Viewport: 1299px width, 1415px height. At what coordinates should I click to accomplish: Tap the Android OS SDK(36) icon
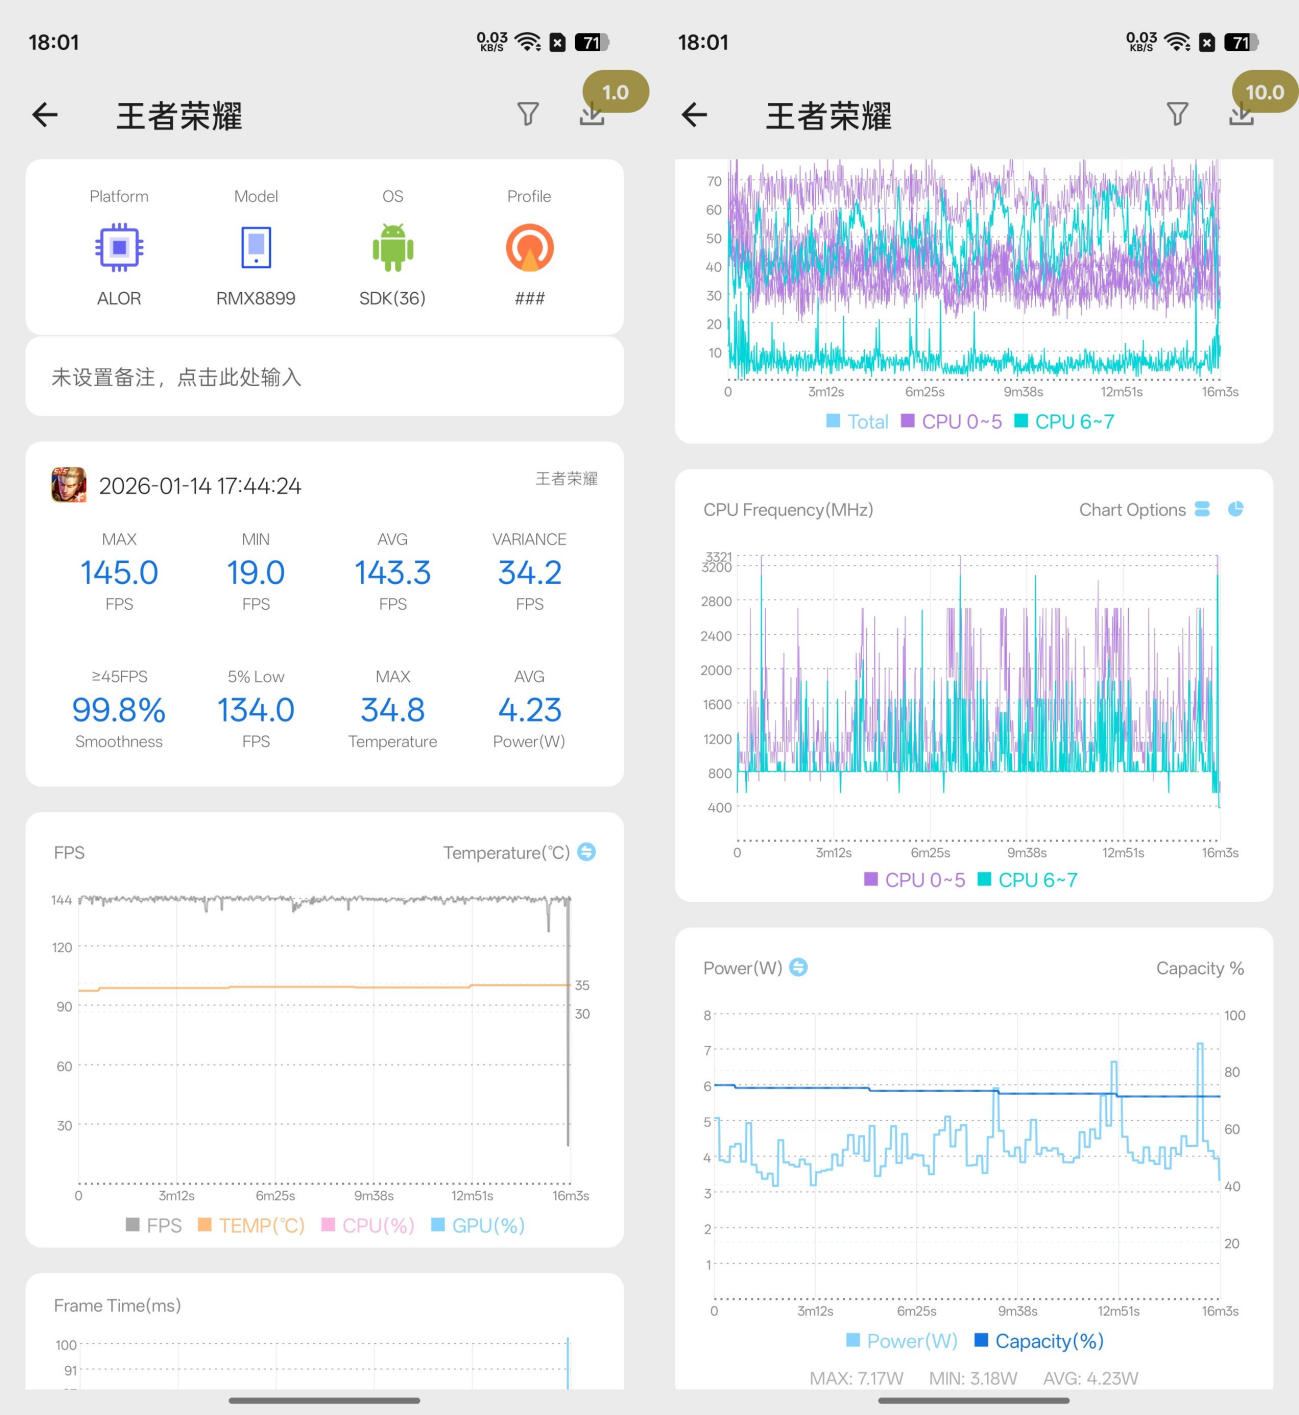pyautogui.click(x=392, y=248)
